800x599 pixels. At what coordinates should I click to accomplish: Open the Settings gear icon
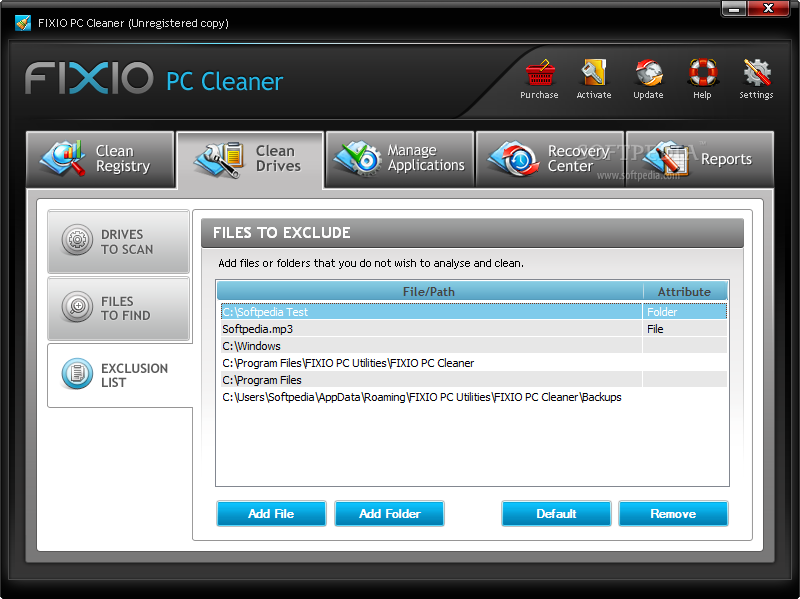(757, 73)
